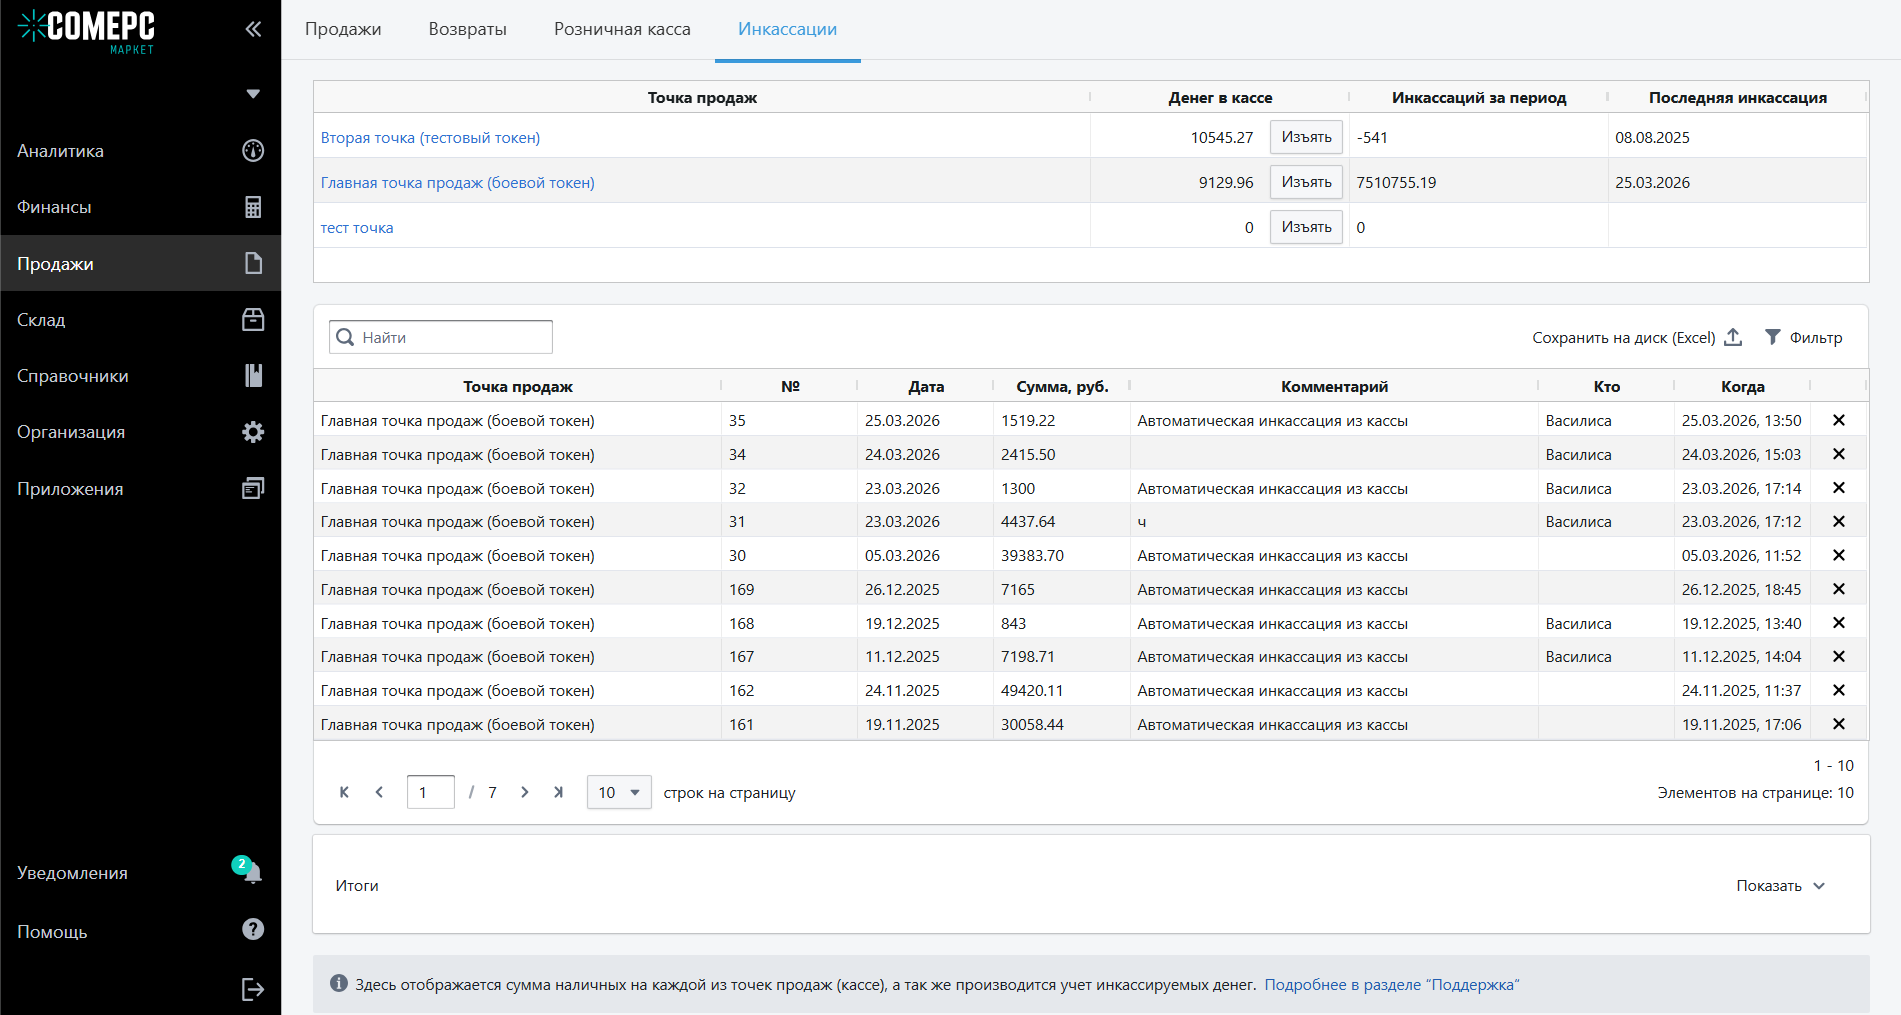Expand the account dropdown arrow in sidebar
The height and width of the screenshot is (1015, 1901).
[253, 94]
